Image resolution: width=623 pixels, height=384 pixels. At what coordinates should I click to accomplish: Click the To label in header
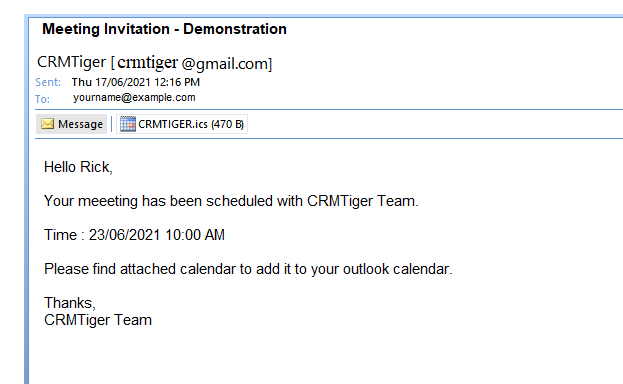(42, 99)
